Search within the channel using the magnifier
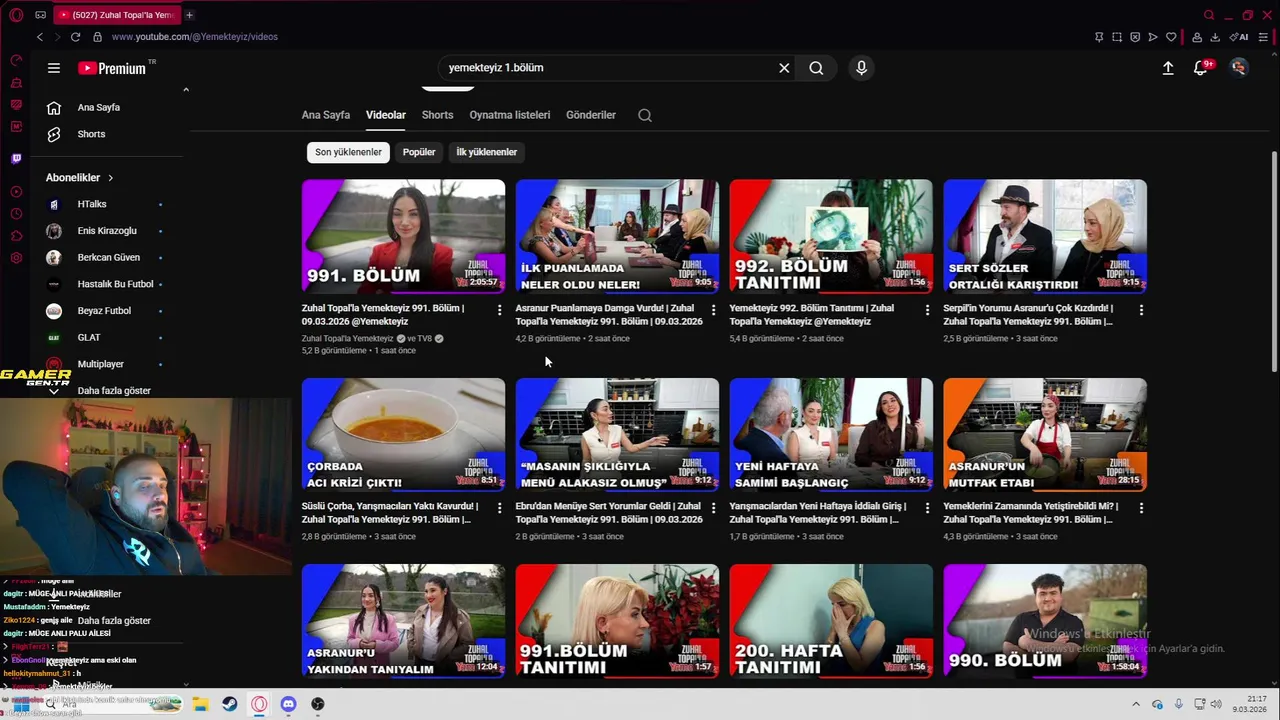Screen dimensions: 1280x720 (x=645, y=115)
